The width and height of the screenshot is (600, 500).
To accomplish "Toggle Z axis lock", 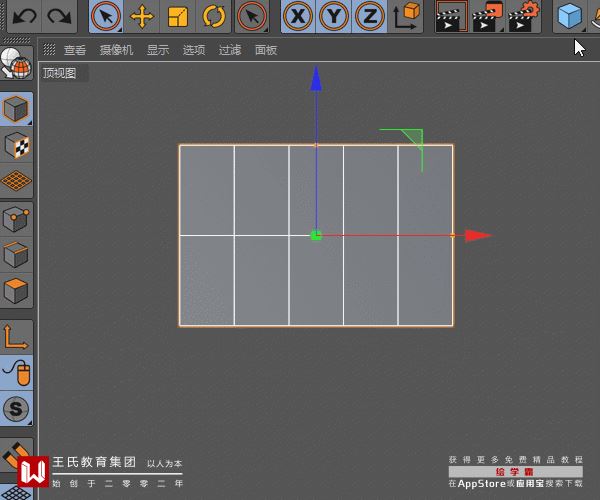I will pyautogui.click(x=370, y=16).
